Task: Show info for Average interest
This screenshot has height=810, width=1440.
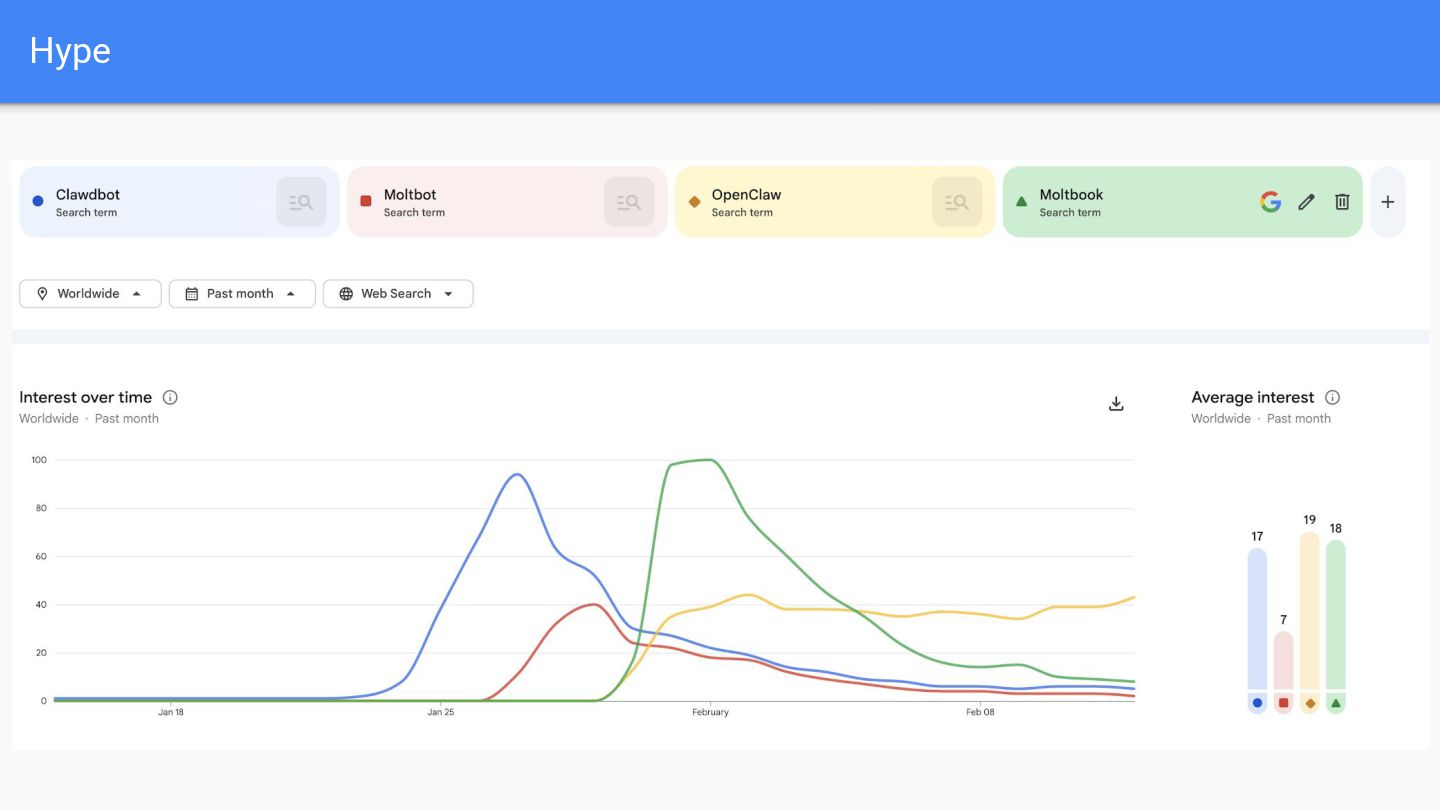Action: 1332,398
